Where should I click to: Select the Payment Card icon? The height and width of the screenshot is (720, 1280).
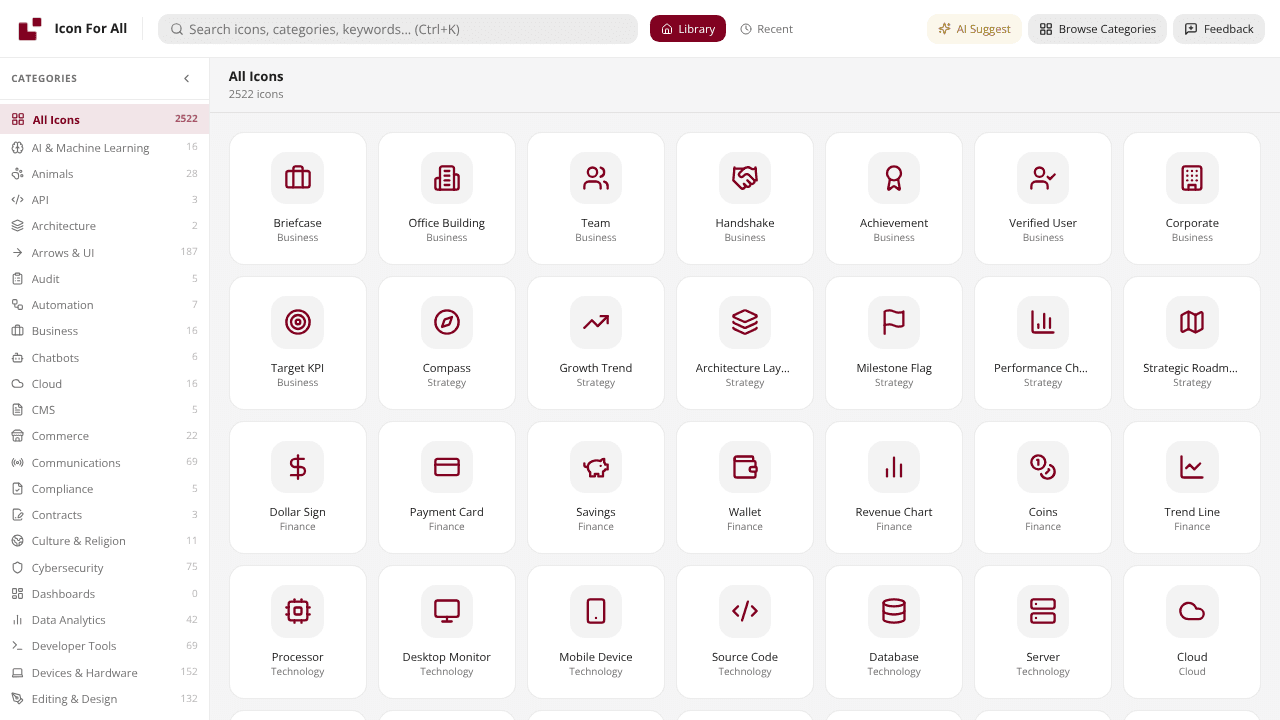[447, 487]
